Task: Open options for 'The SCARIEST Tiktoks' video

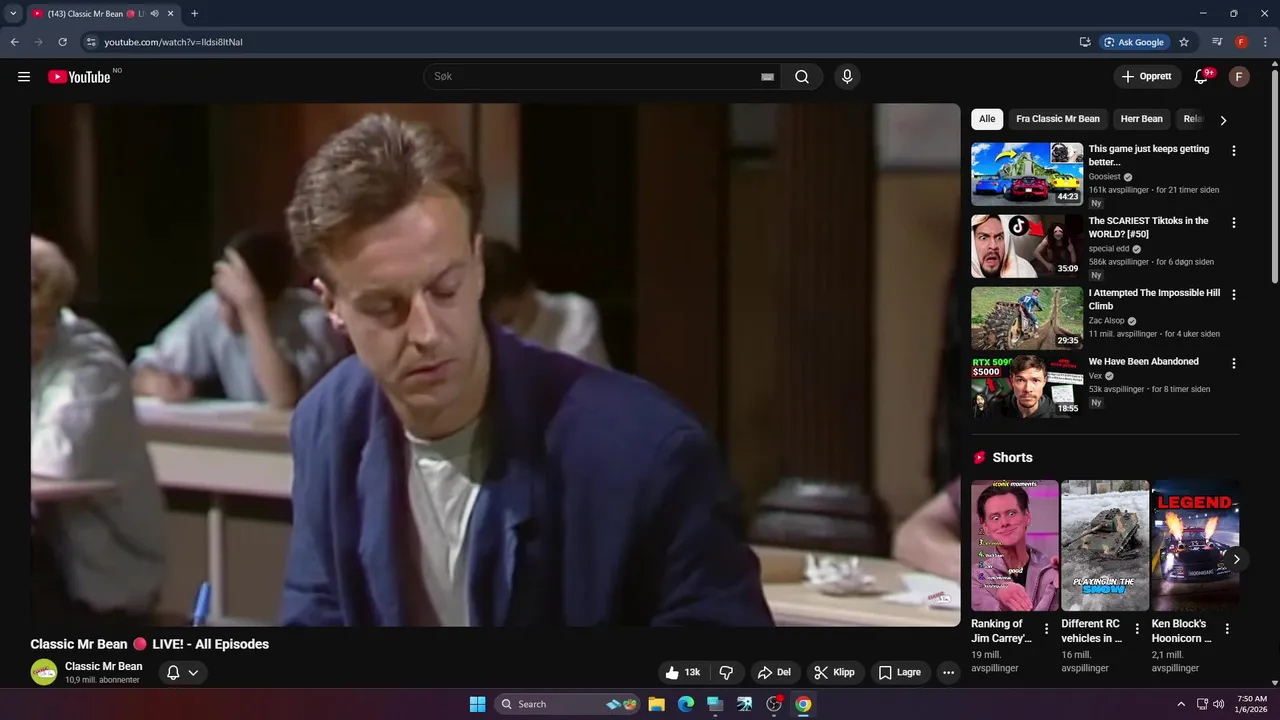Action: (1233, 223)
